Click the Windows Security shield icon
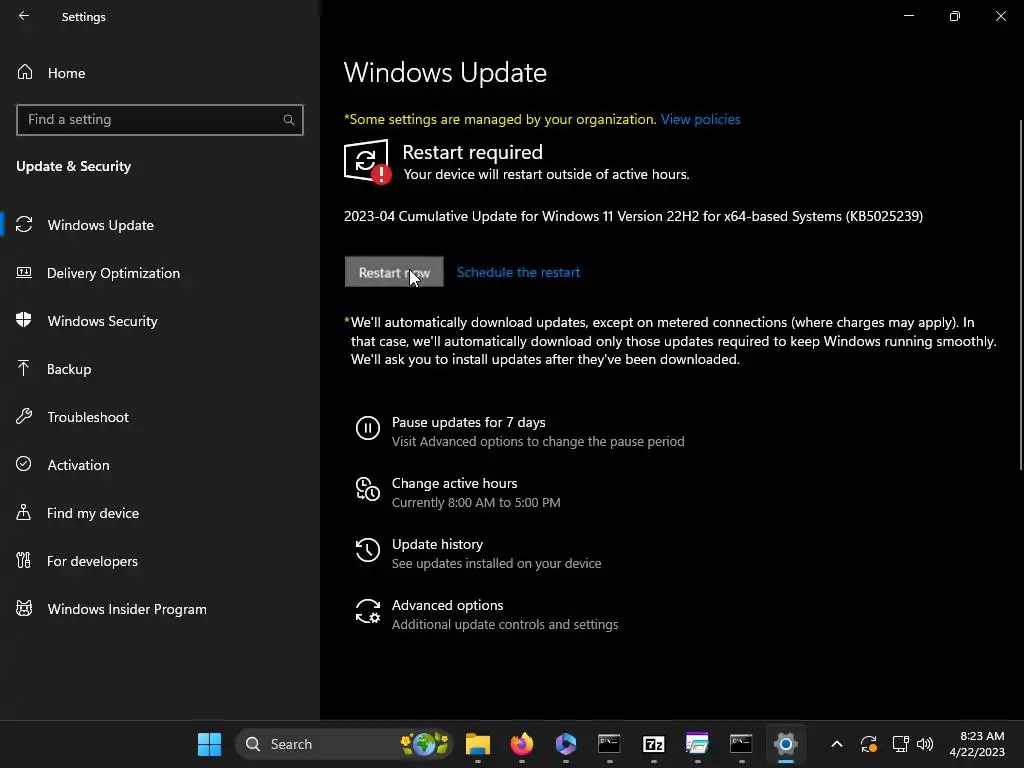 point(24,319)
